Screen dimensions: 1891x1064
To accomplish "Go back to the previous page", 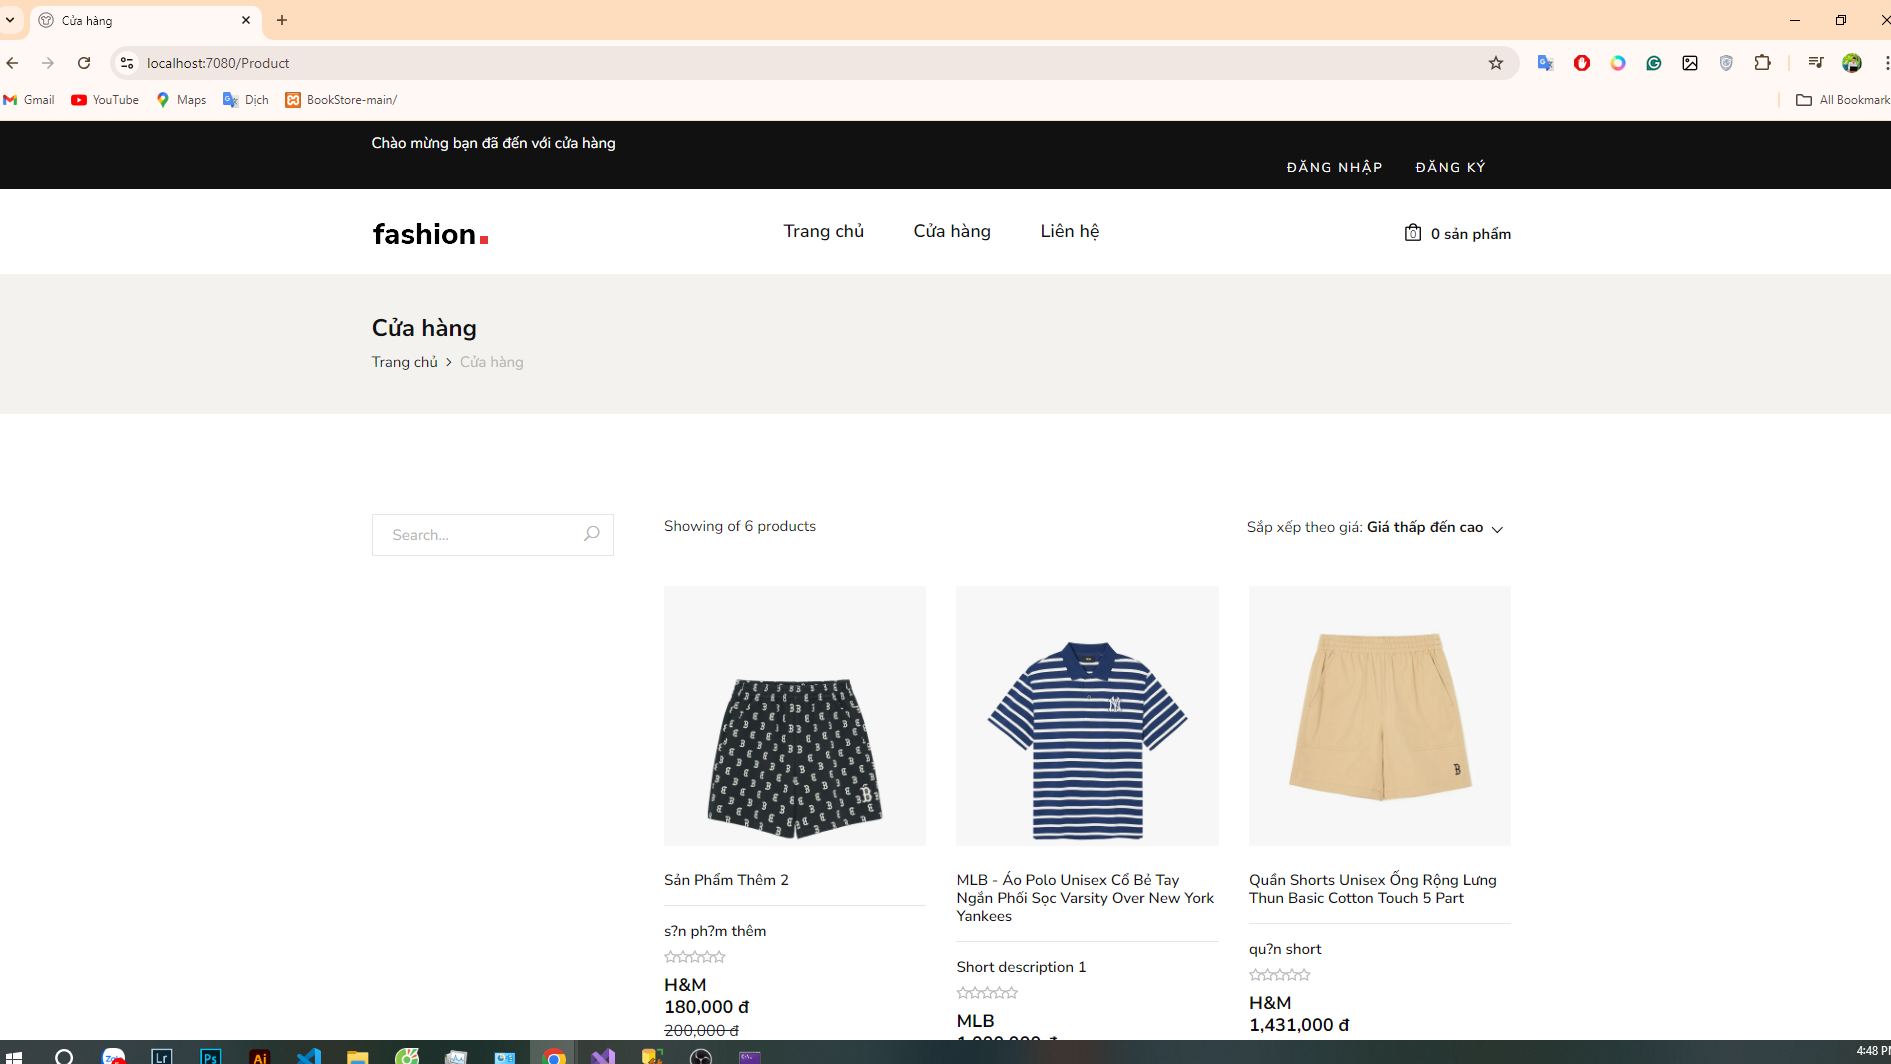I will coord(12,63).
